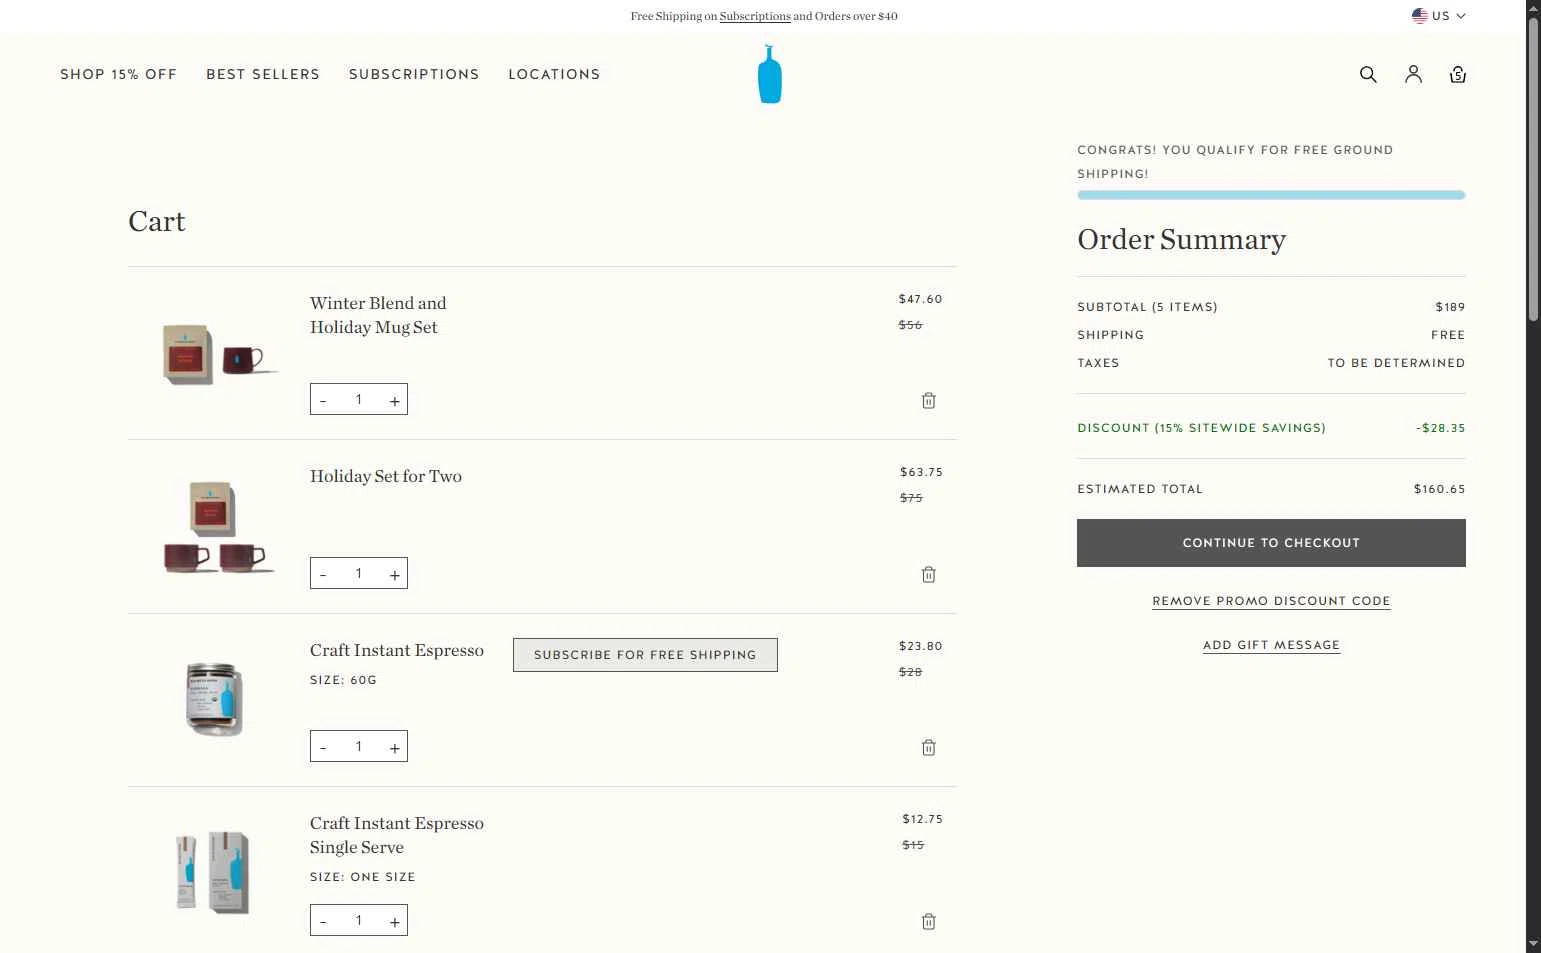
Task: Open Best Sellers menu
Action: click(263, 74)
